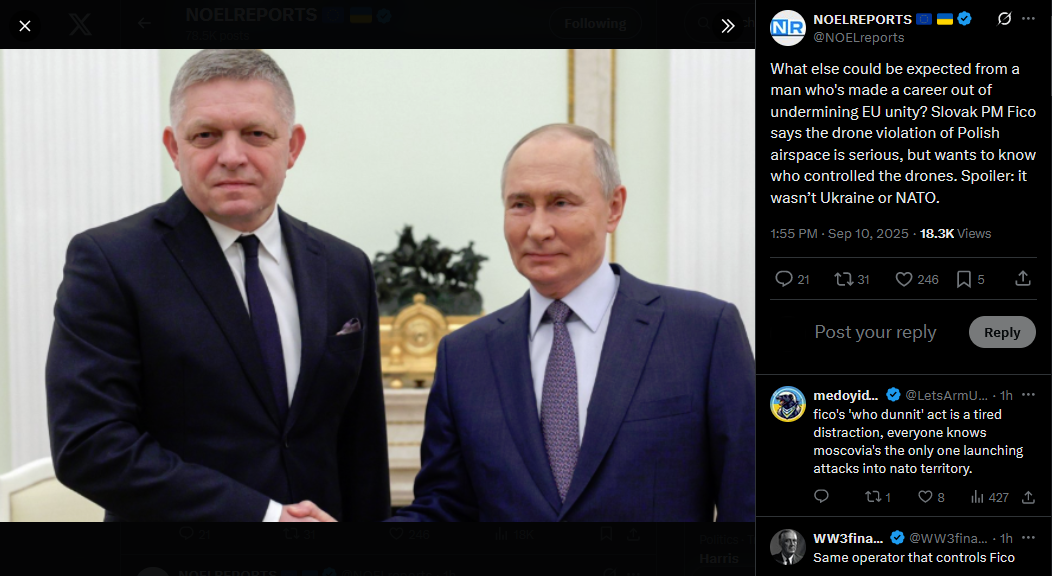Open the NOELREPORTS profile avatar
Viewport: 1052px width, 576px height.
coord(788,28)
